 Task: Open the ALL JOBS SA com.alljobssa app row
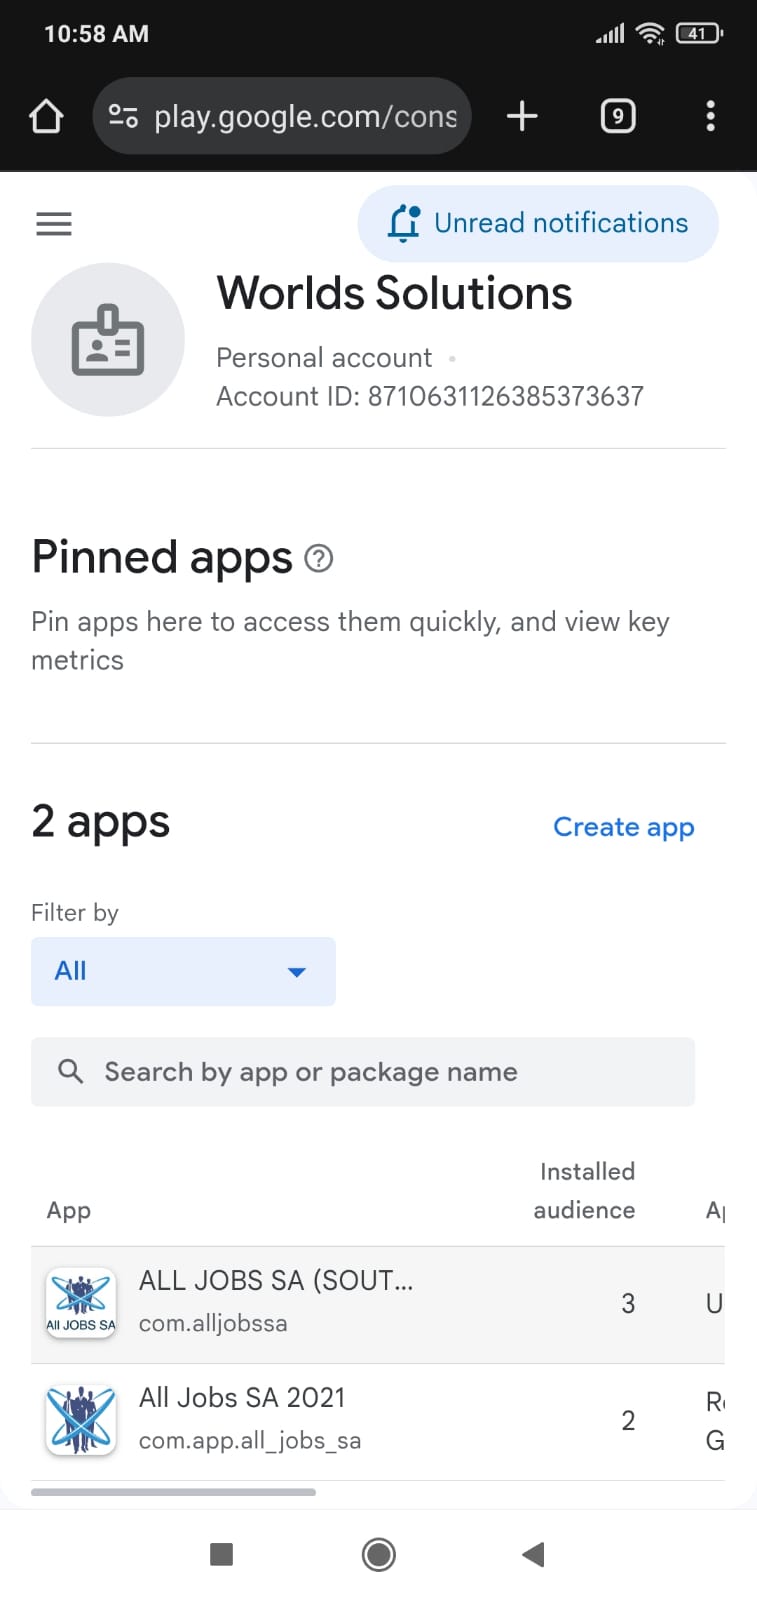(x=276, y=1301)
